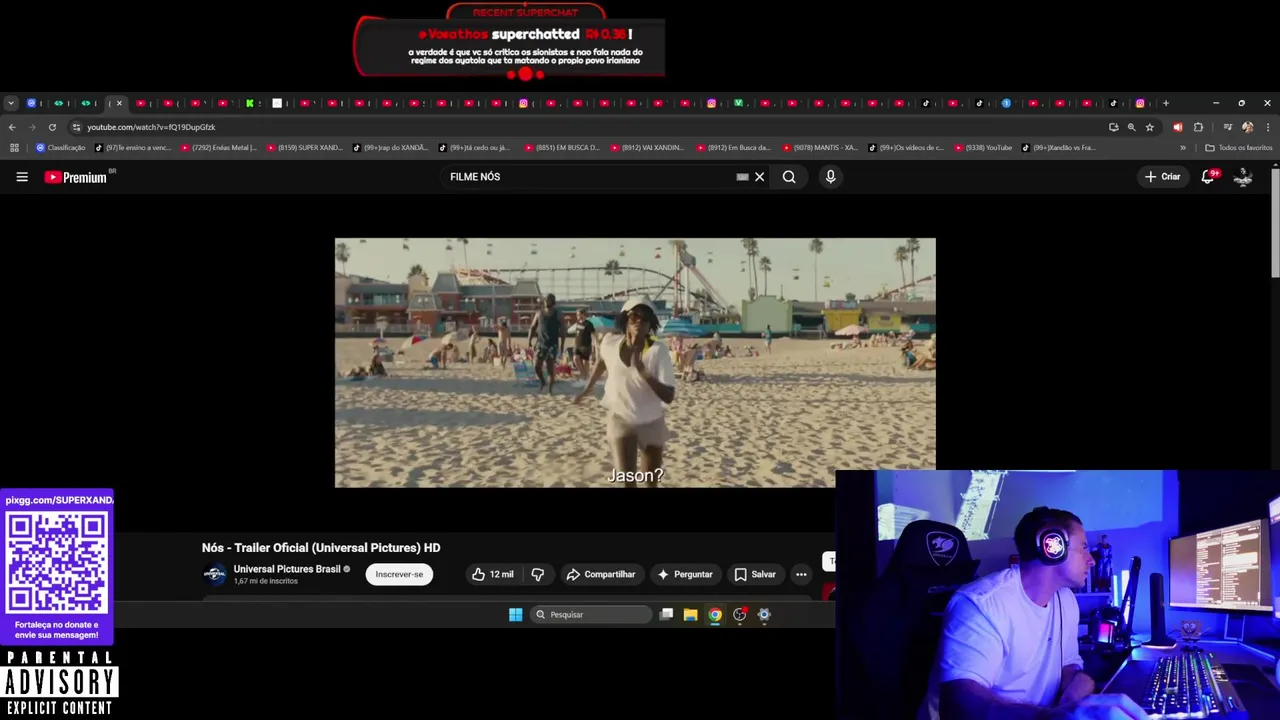Viewport: 1280px width, 720px height.
Task: Open Todos os favoritos folder
Action: click(x=1239, y=148)
